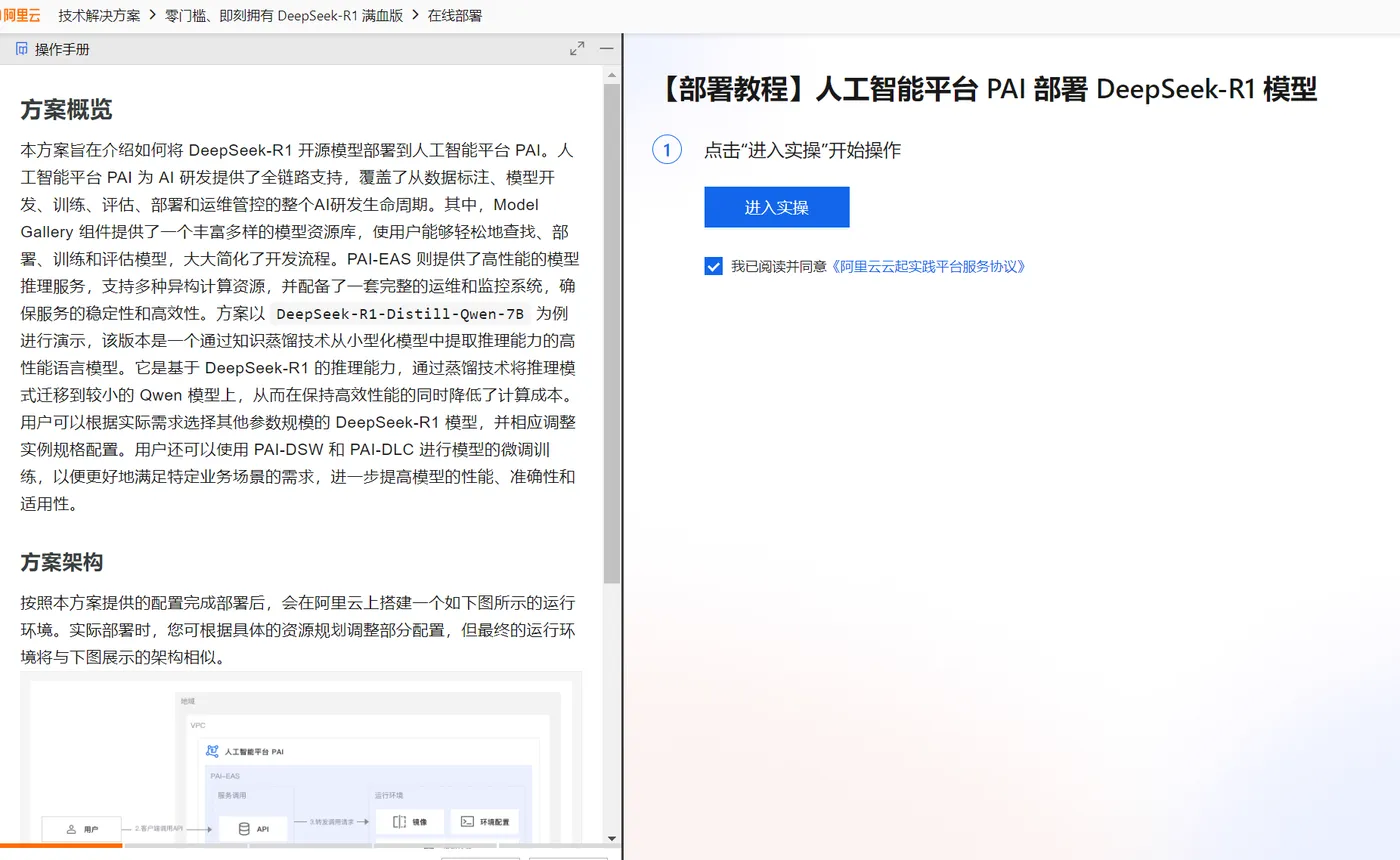1400x860 pixels.
Task: Click the 阿里云 logo in the header
Action: click(21, 16)
